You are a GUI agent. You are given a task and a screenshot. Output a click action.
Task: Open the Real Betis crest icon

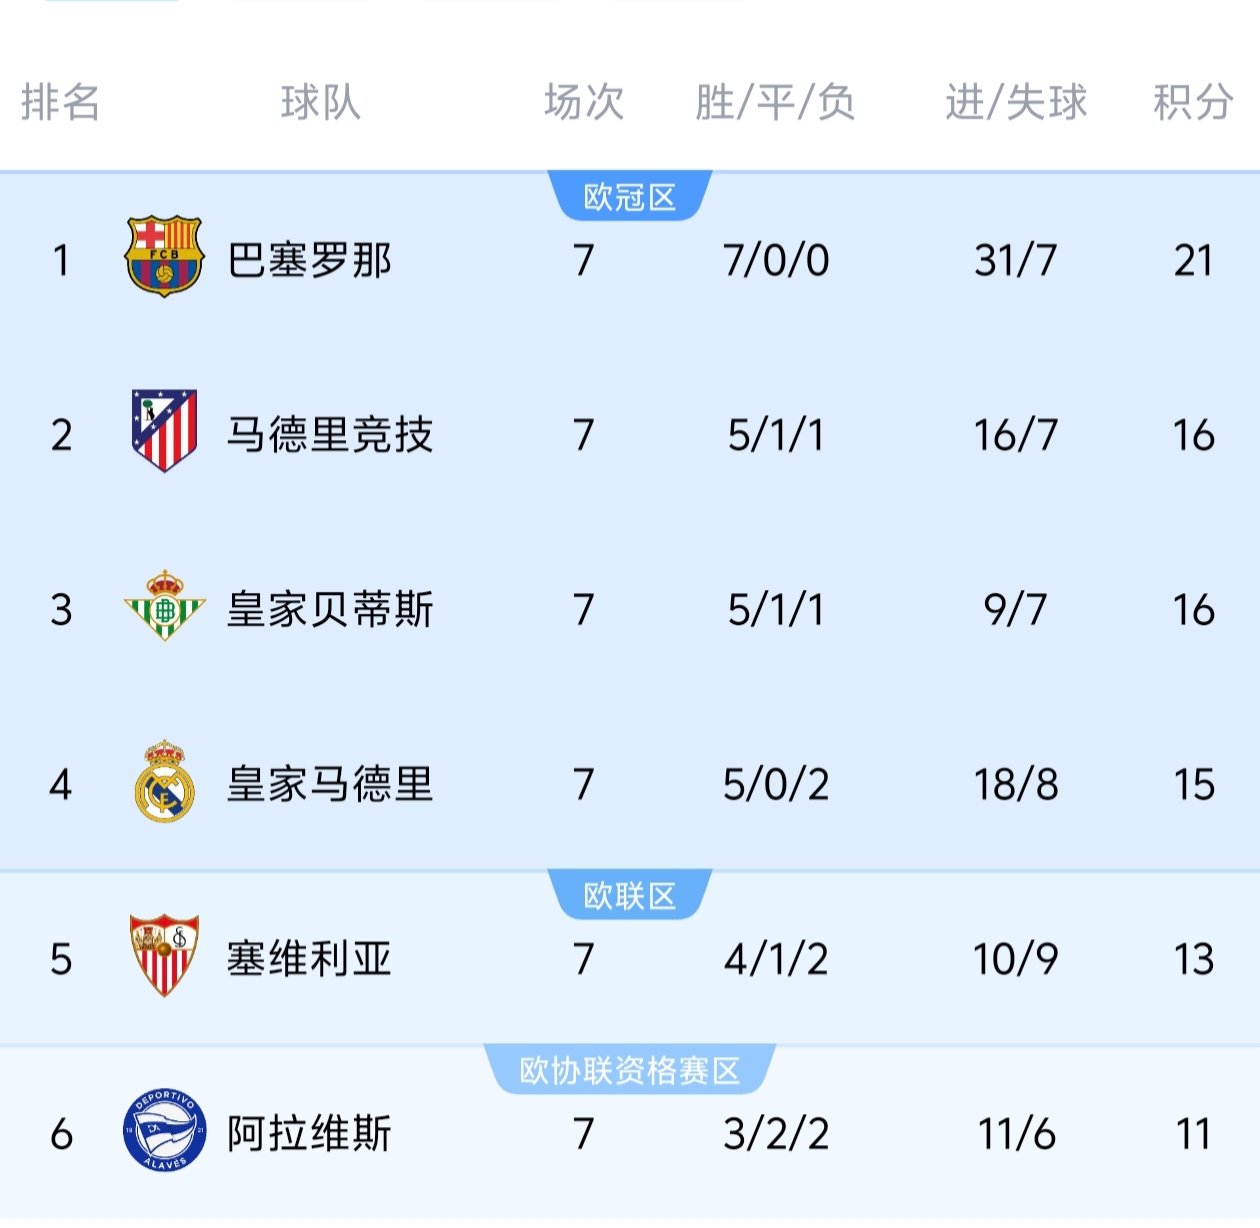pyautogui.click(x=164, y=606)
